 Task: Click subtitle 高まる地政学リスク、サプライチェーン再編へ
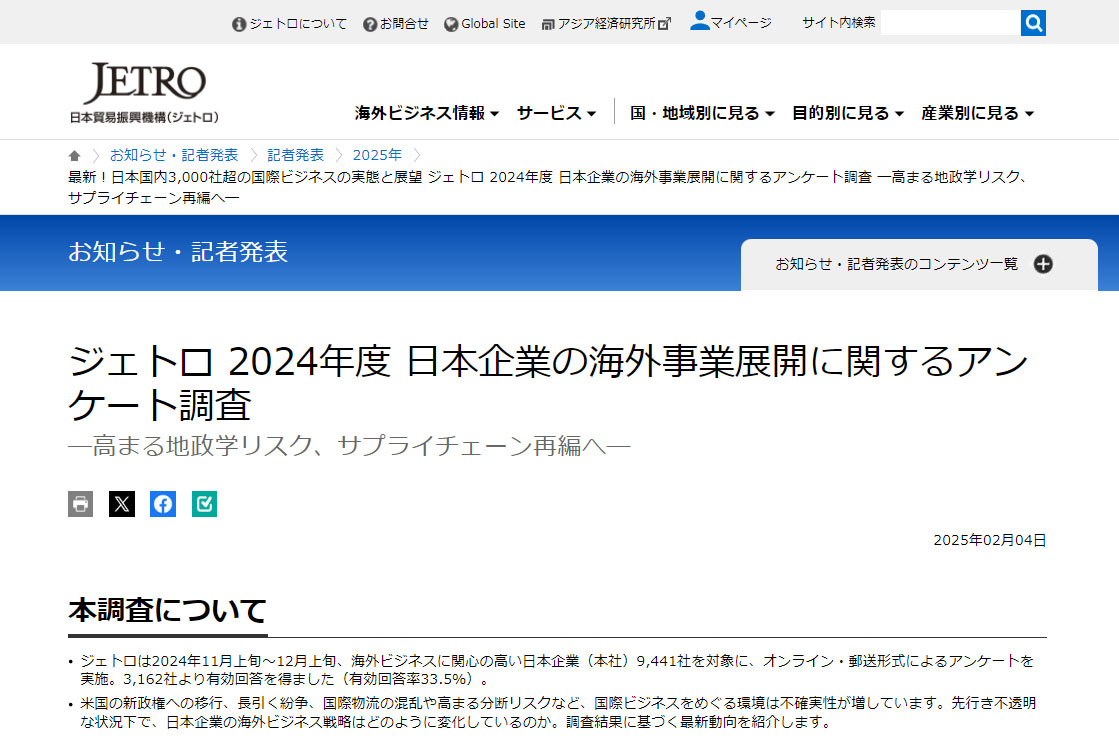[349, 446]
